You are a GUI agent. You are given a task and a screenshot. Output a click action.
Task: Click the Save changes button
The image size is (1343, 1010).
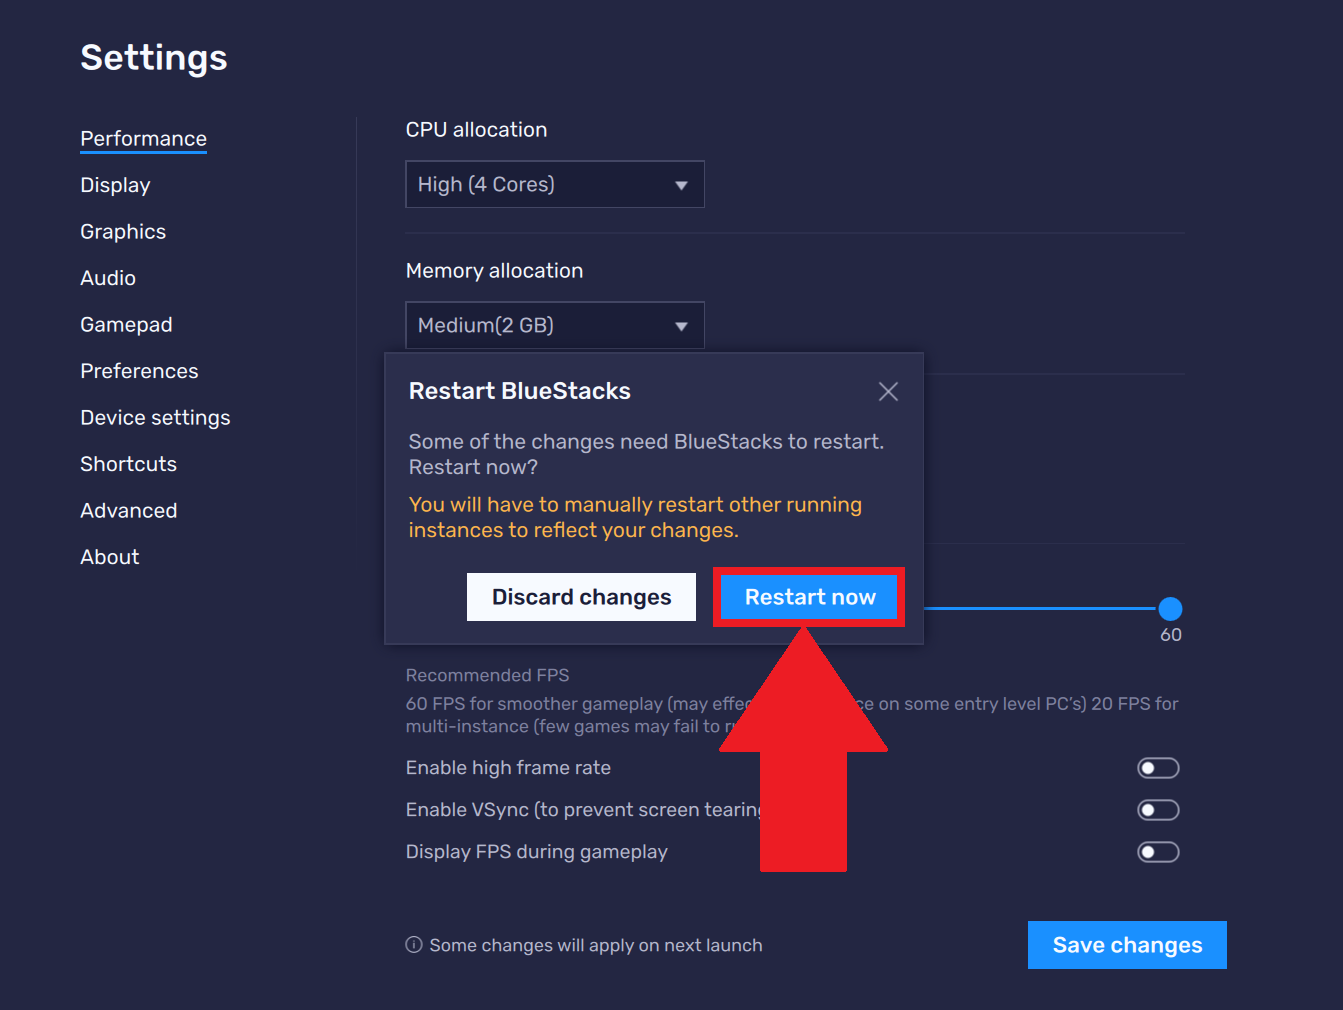1127,945
